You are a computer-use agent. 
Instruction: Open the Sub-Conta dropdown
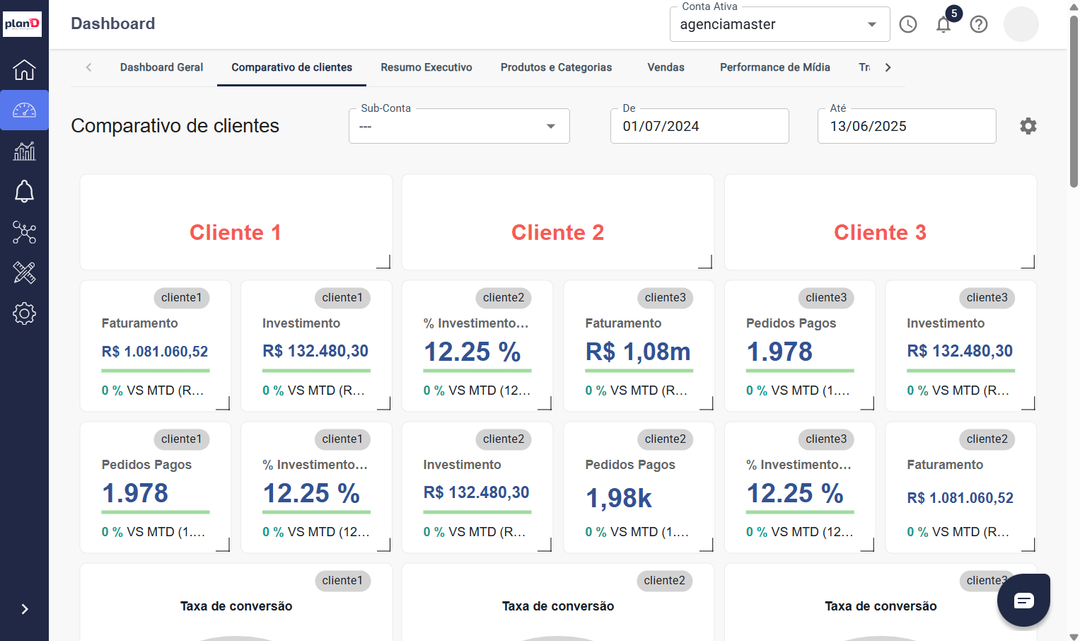click(459, 126)
